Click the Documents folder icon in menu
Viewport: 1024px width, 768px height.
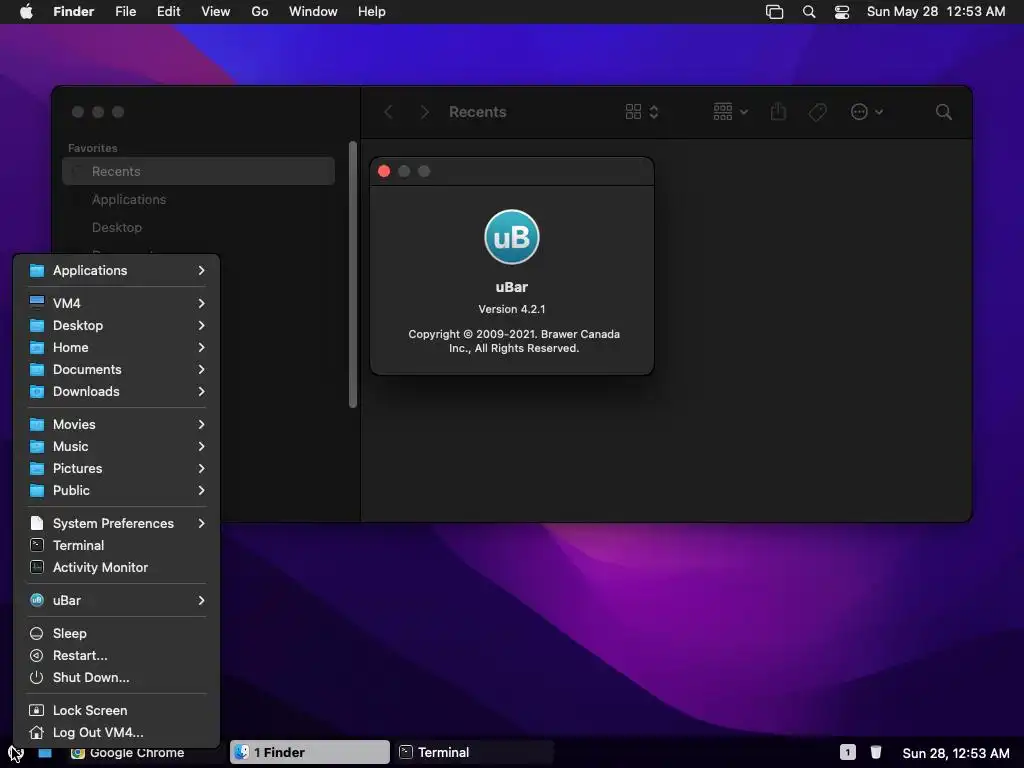tap(37, 370)
